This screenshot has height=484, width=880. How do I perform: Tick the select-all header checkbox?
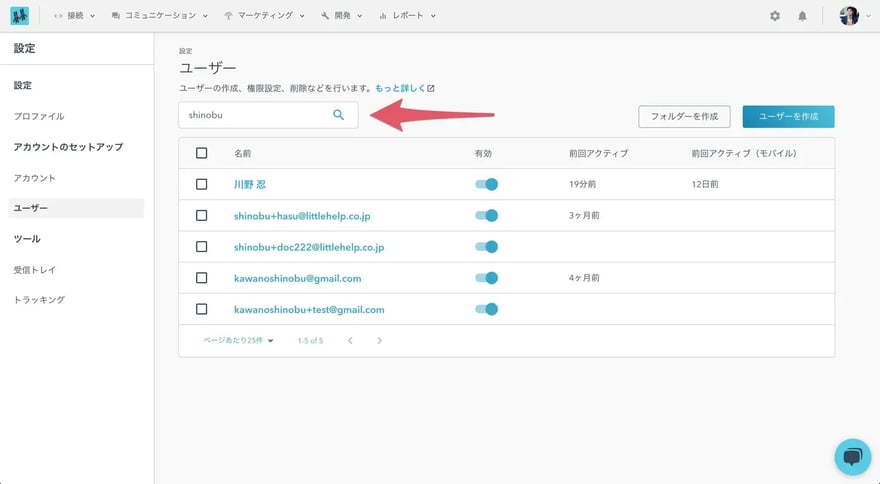[x=202, y=153]
